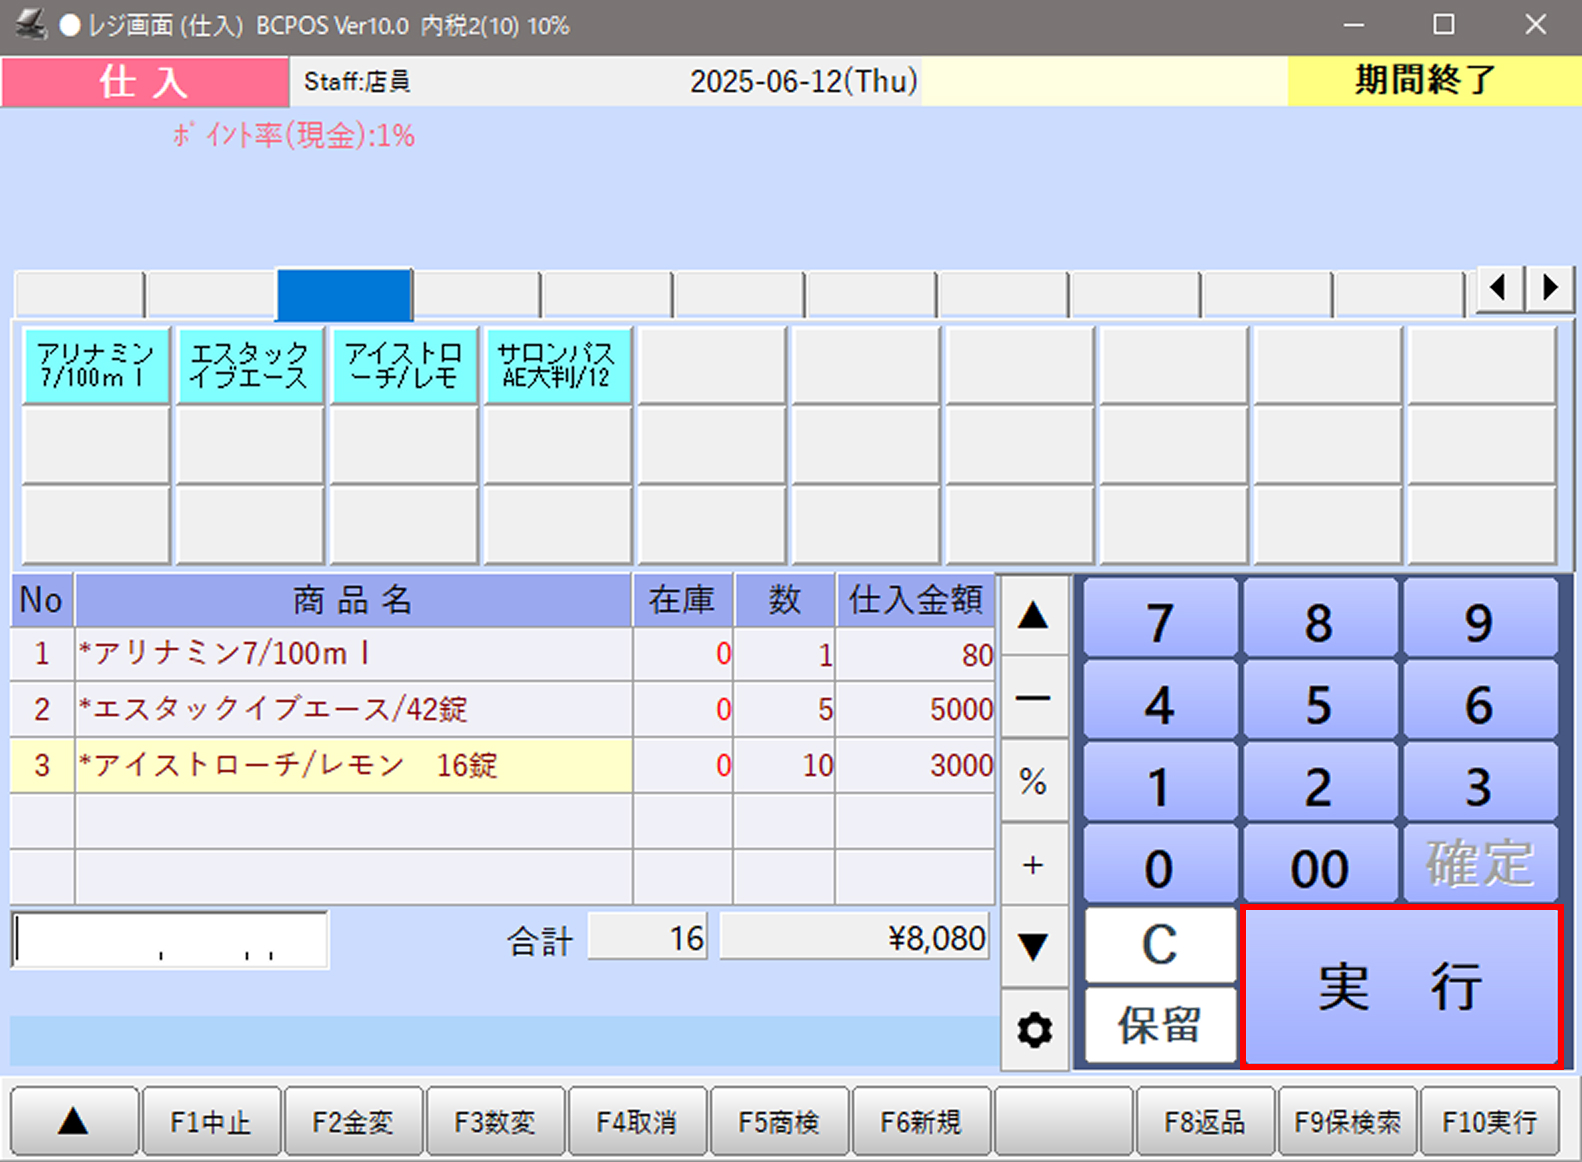Click F4取消 cancel function key
1582x1162 pixels.
tap(636, 1122)
